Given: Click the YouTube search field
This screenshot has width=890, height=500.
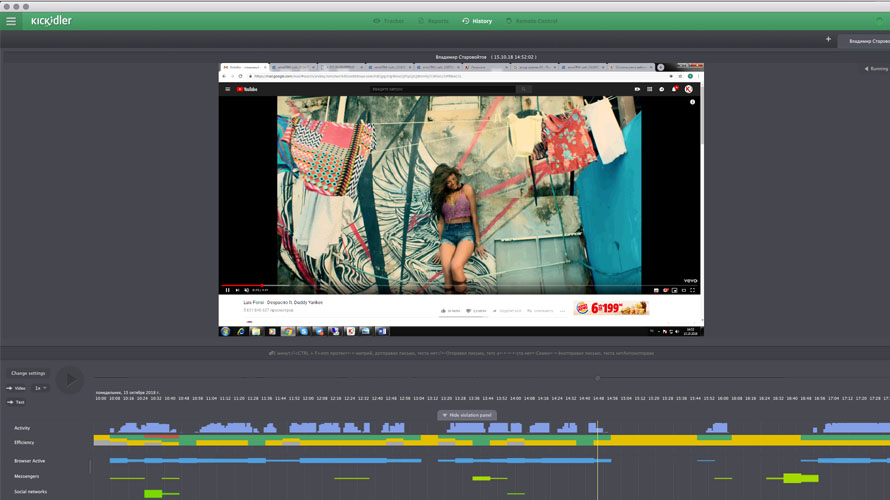Looking at the screenshot, I should click(x=443, y=89).
